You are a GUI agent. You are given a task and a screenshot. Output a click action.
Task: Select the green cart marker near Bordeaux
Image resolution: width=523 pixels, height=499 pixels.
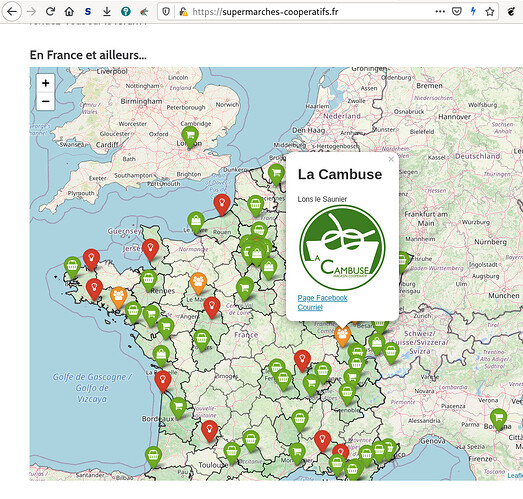pos(178,408)
